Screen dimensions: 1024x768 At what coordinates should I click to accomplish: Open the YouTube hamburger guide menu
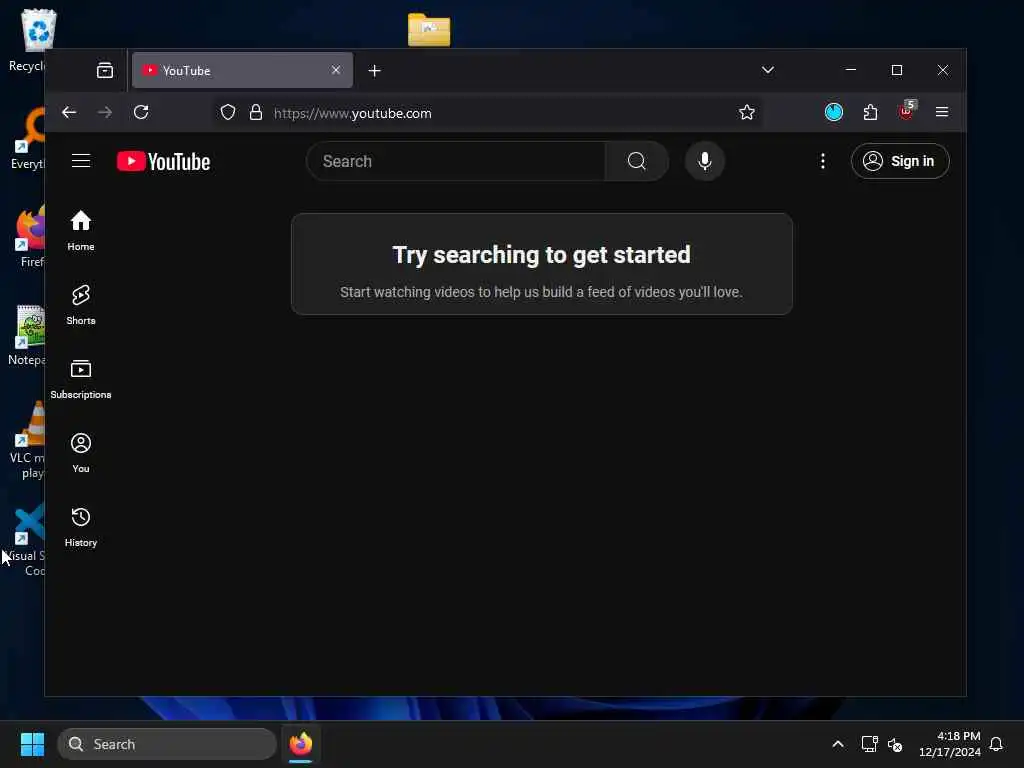point(81,161)
